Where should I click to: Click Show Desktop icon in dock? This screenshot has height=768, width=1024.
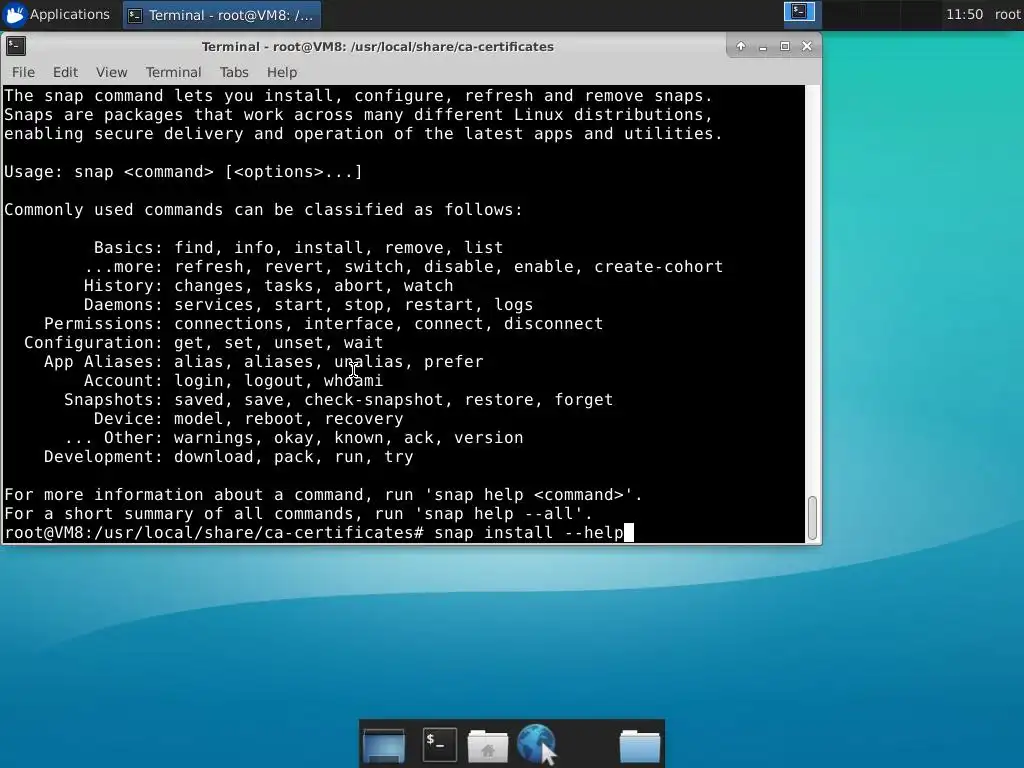[384, 744]
